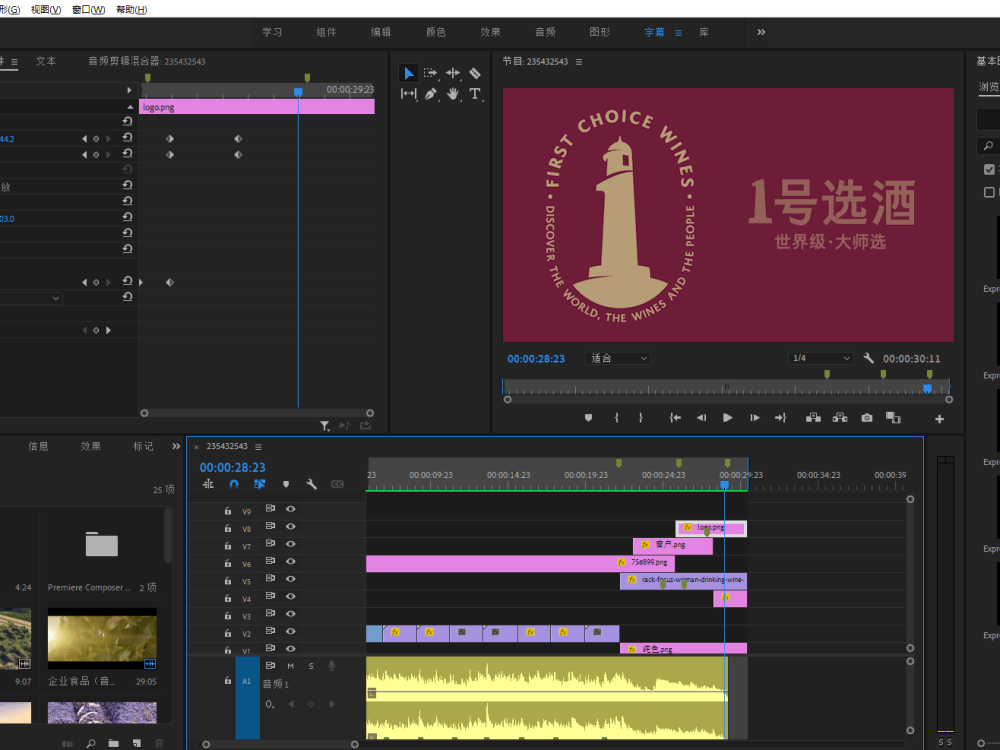
Task: Mark In point in Program monitor
Action: coord(616,418)
